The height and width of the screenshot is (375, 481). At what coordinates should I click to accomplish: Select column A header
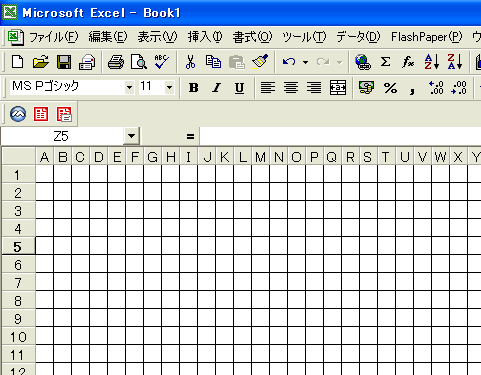pyautogui.click(x=45, y=157)
